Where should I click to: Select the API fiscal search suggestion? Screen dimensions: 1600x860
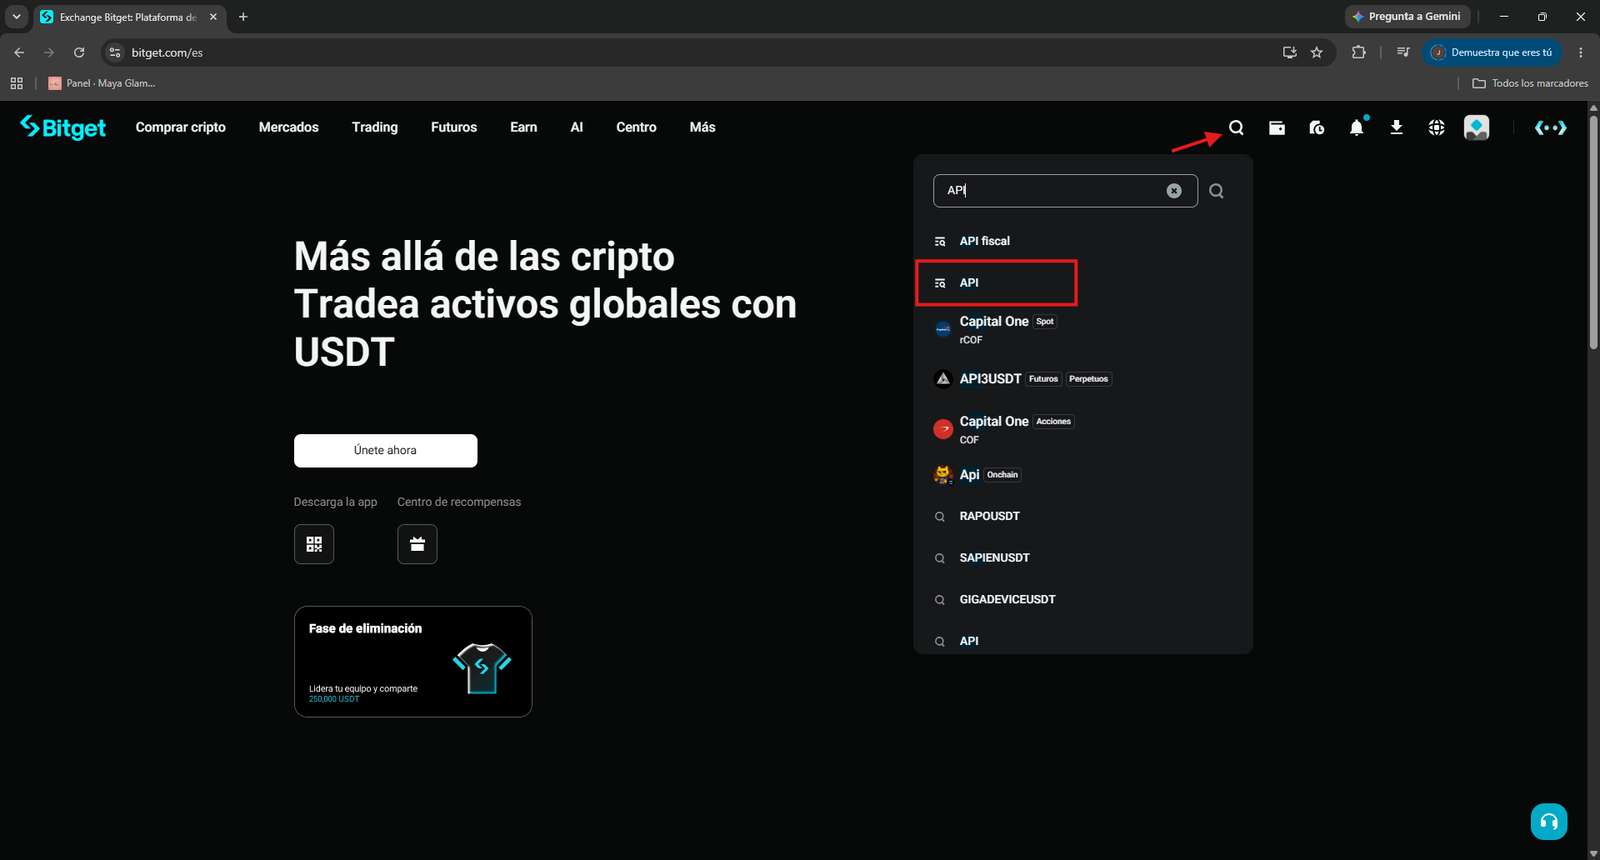[1083, 241]
